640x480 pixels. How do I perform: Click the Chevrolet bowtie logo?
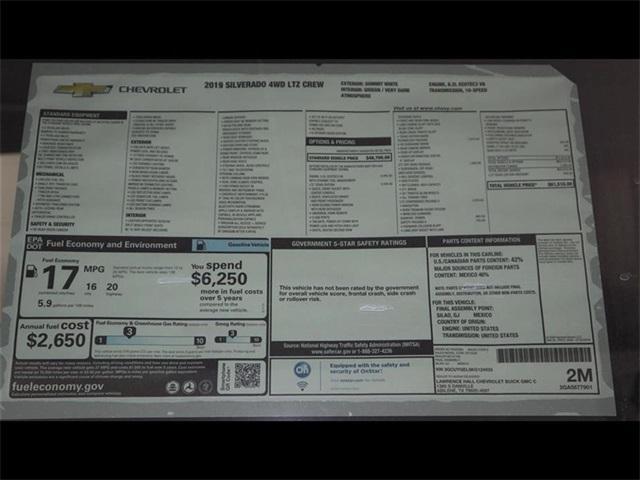pyautogui.click(x=83, y=90)
